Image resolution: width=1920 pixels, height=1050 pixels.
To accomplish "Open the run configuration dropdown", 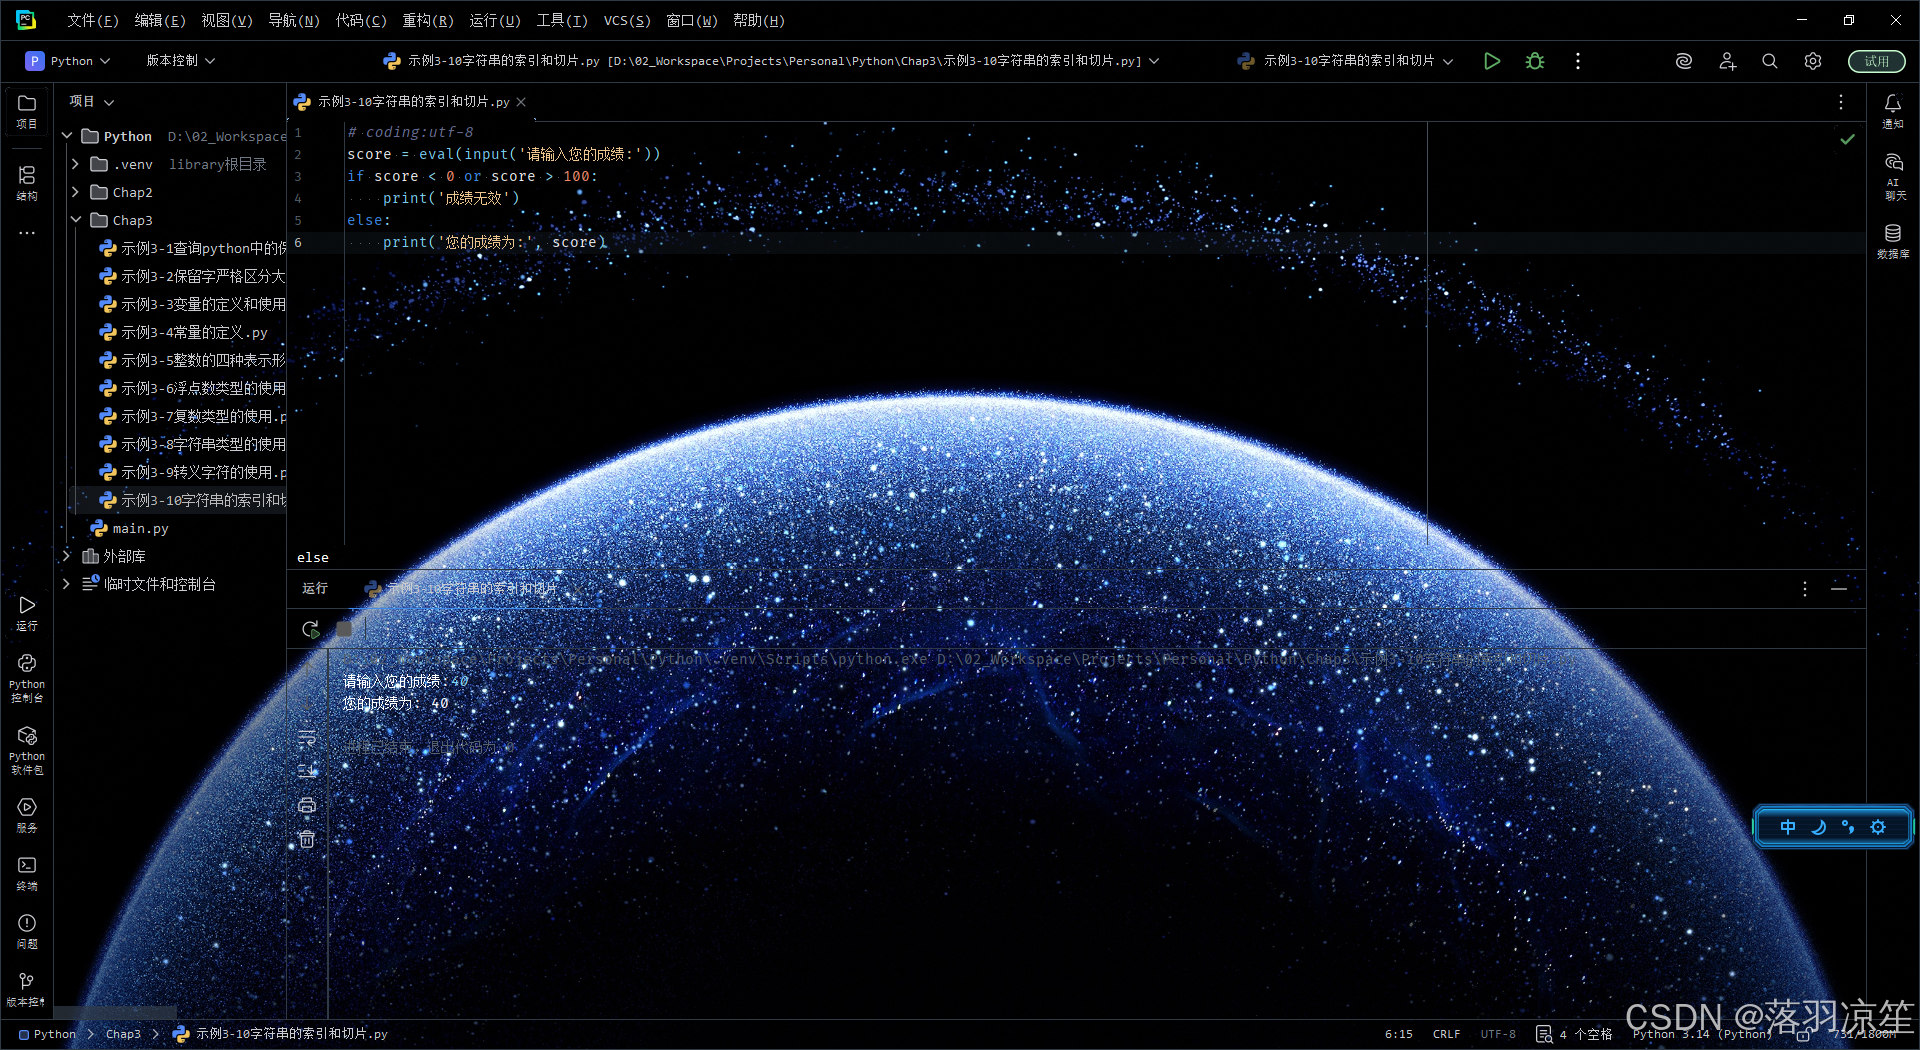I will coord(1345,61).
